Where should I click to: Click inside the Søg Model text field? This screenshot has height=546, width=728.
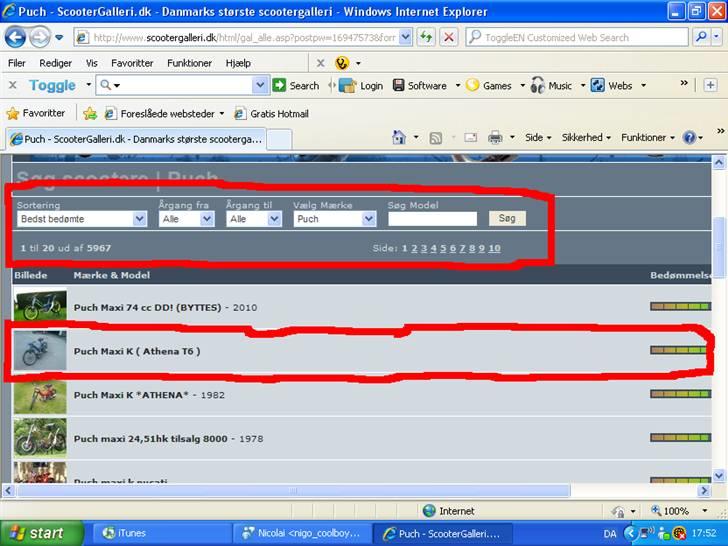click(x=432, y=219)
